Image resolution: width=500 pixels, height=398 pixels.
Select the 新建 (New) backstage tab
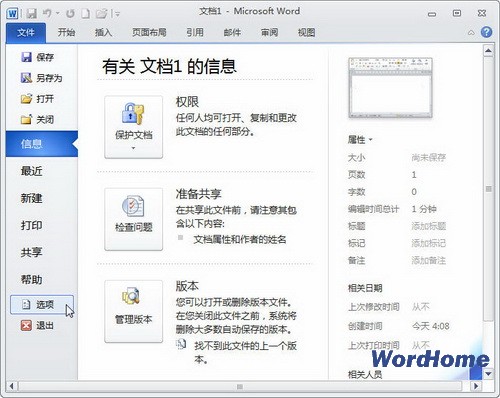31,198
